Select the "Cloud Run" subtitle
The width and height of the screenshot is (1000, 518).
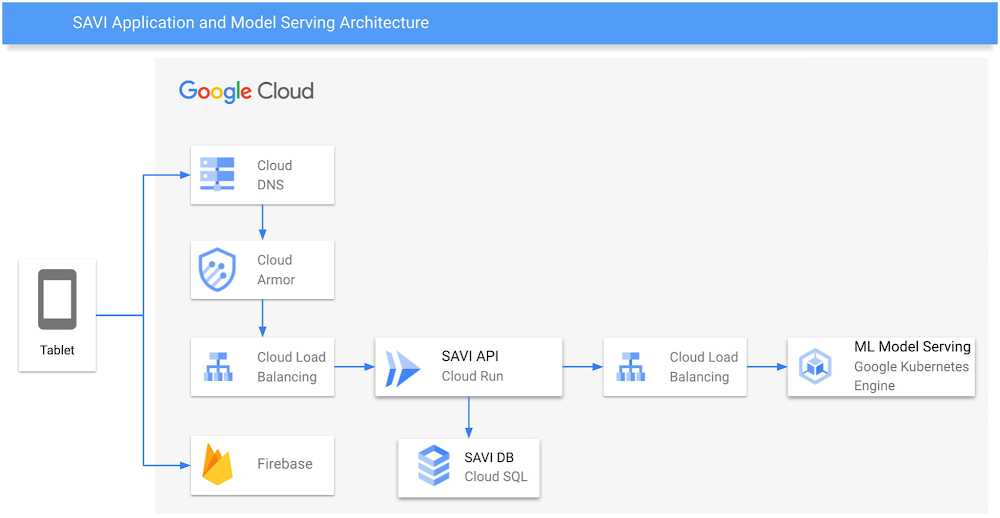tap(473, 376)
